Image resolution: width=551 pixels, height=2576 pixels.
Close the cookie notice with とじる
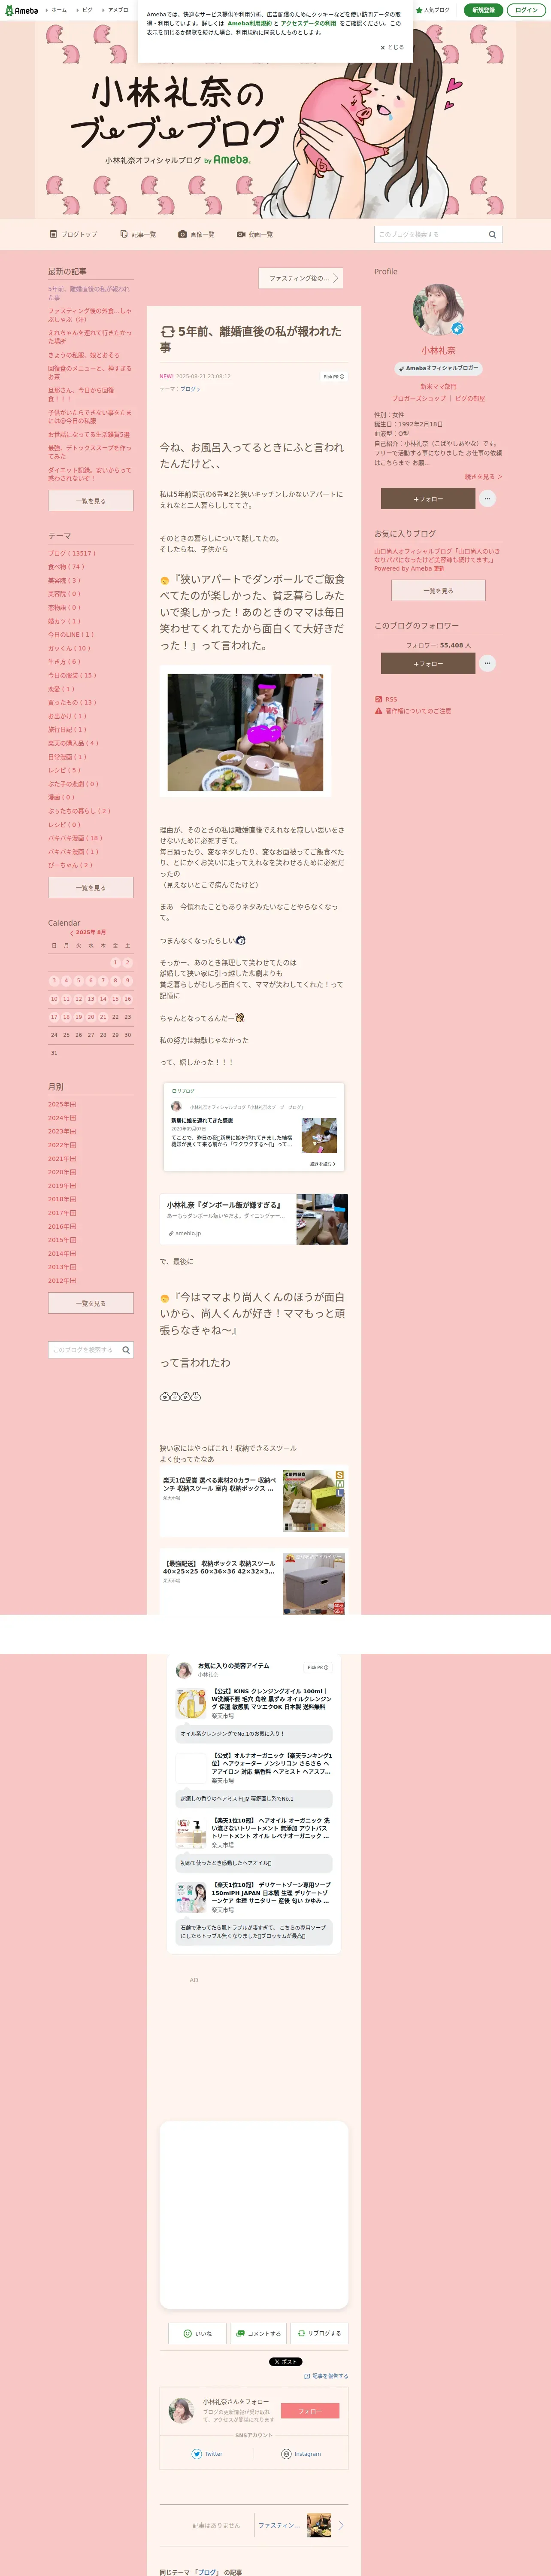[x=392, y=47]
